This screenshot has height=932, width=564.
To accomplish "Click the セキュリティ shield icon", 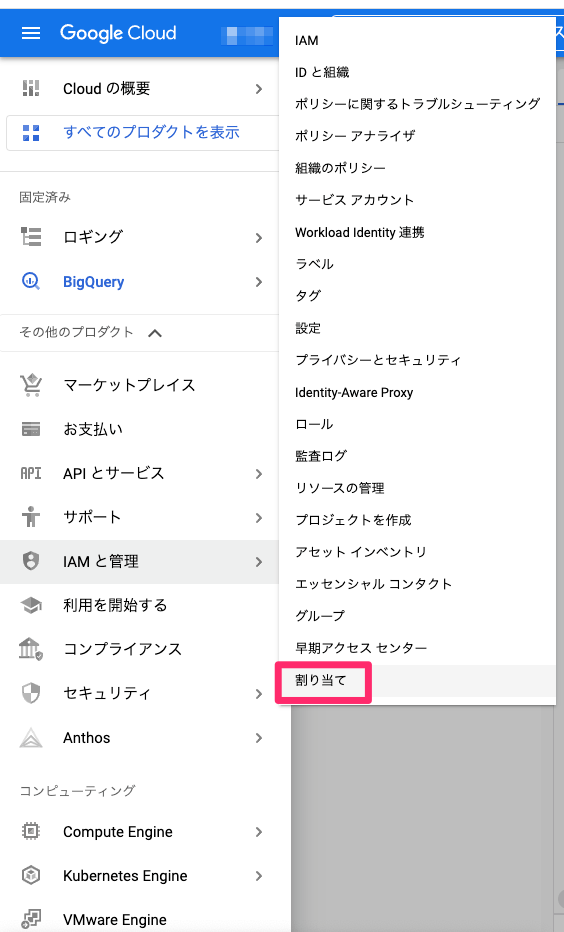I will point(31,693).
